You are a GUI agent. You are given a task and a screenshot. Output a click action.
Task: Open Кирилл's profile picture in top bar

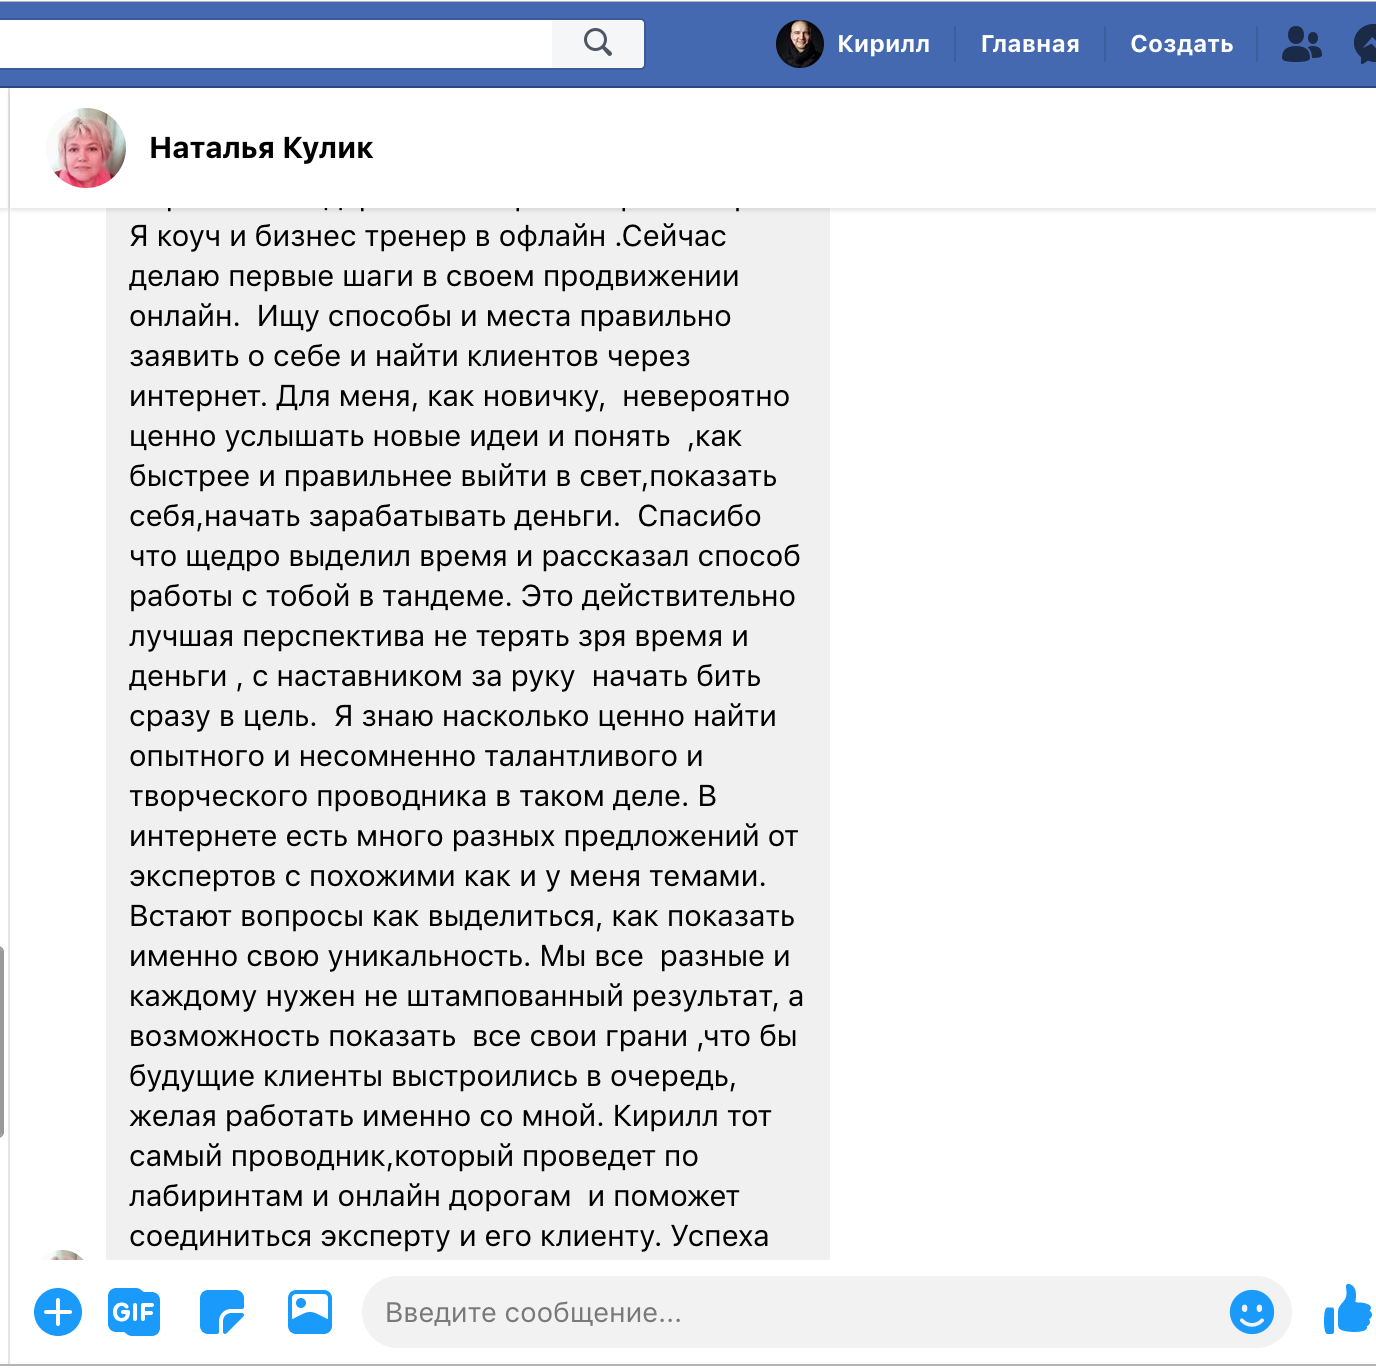coord(799,44)
